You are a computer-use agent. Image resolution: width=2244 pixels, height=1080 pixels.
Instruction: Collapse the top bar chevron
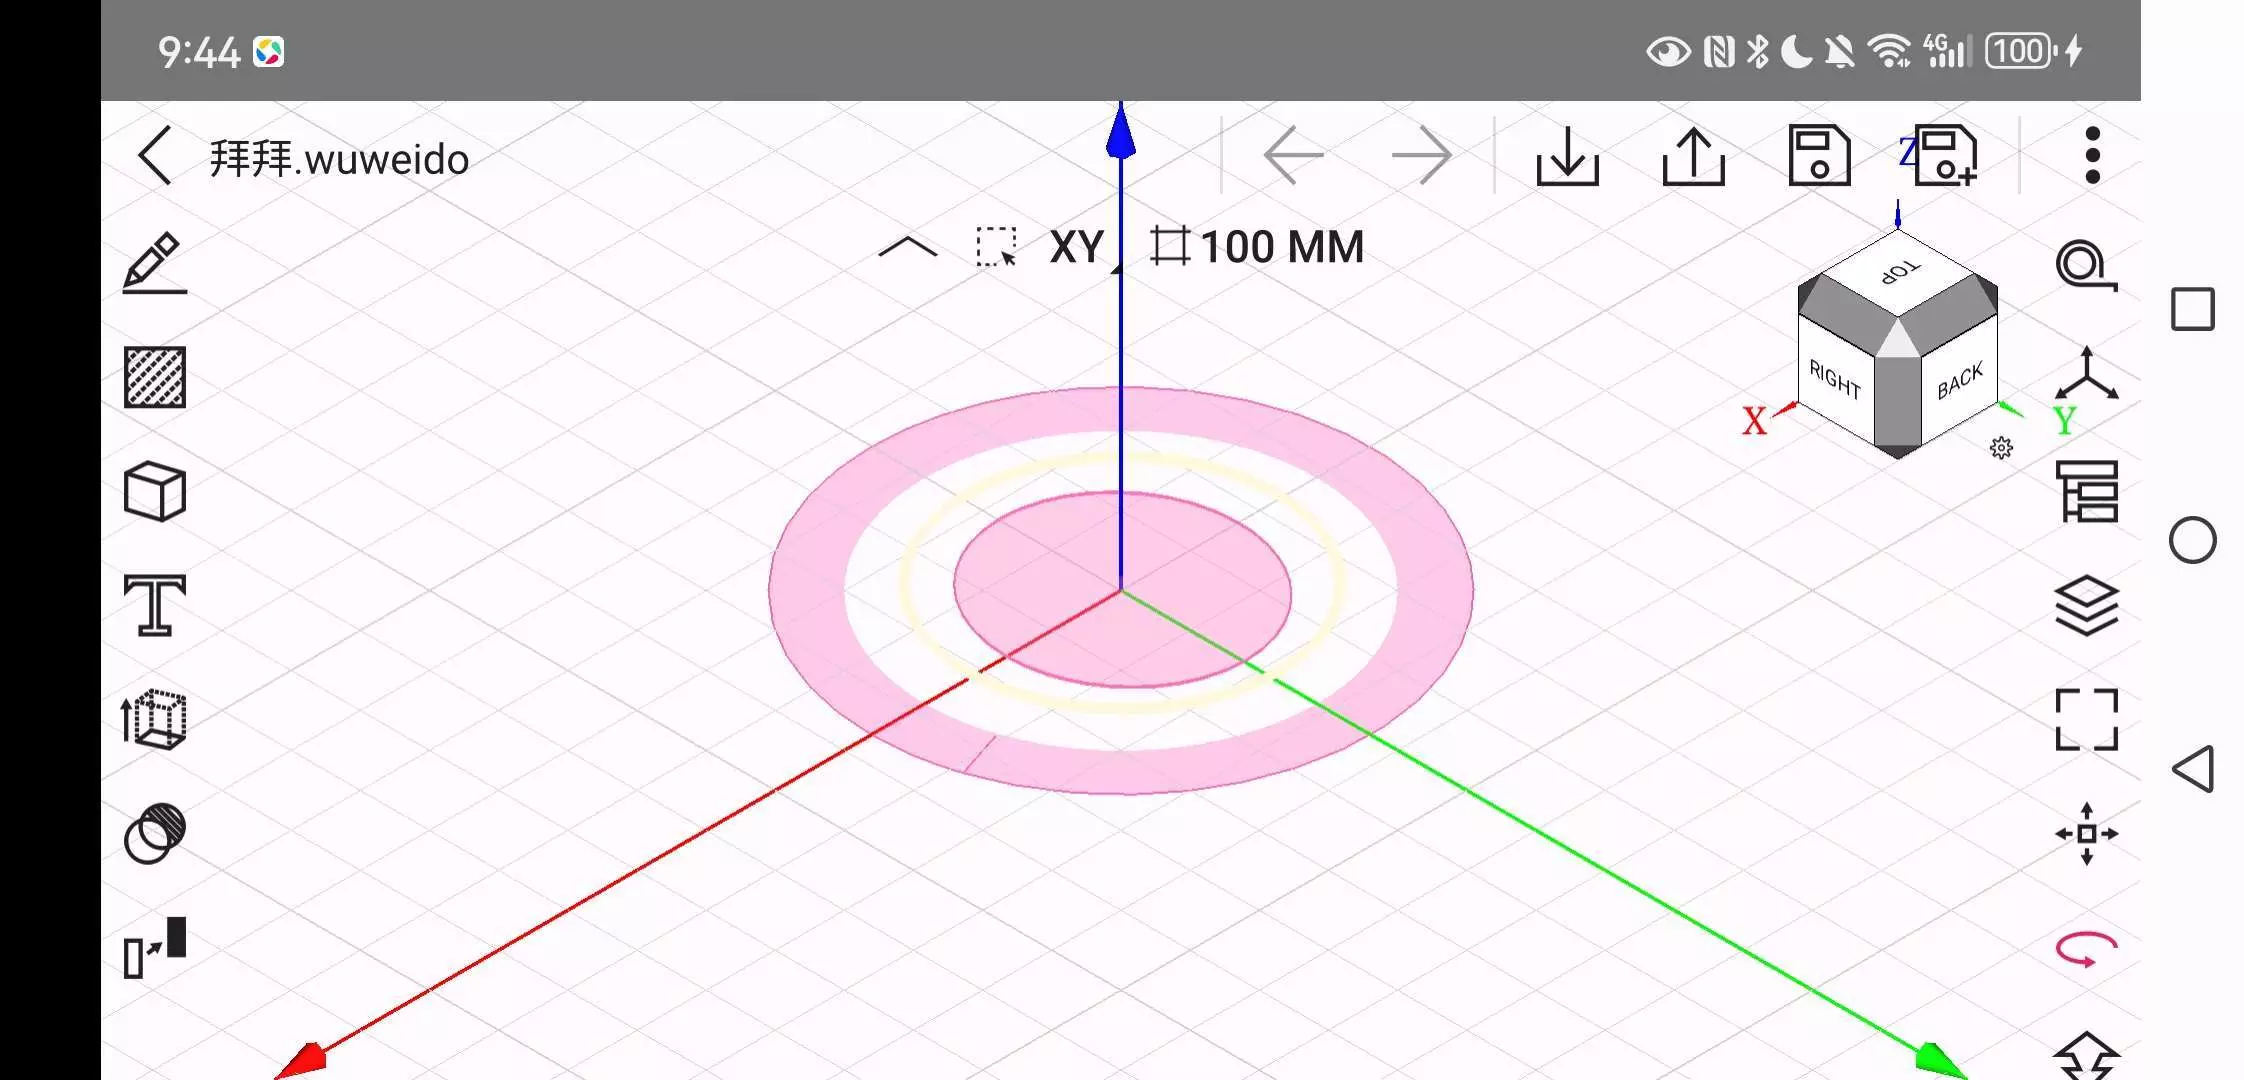[907, 247]
